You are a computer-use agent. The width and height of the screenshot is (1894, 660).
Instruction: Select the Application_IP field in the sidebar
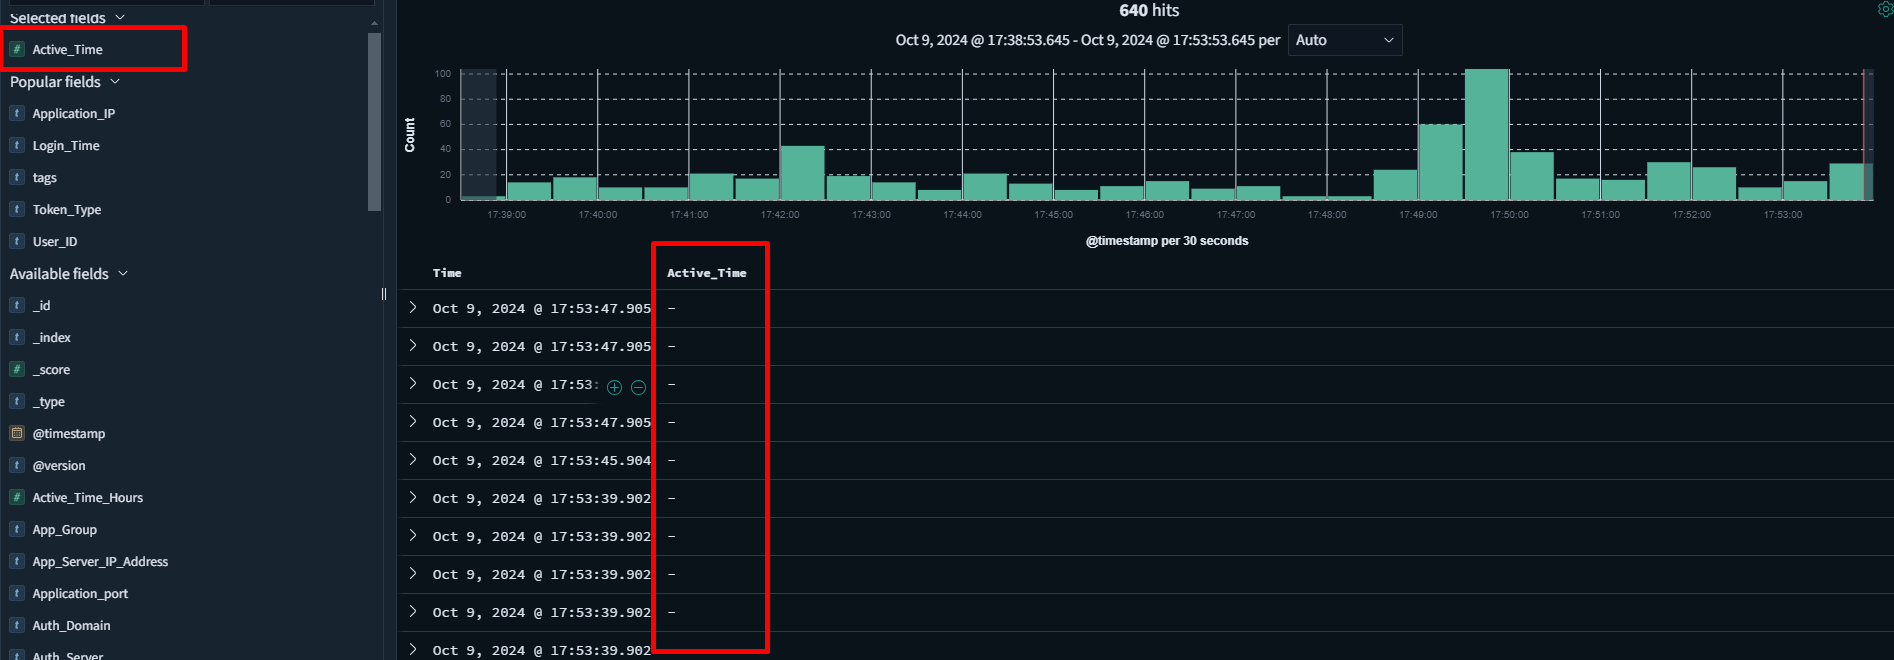pos(73,114)
